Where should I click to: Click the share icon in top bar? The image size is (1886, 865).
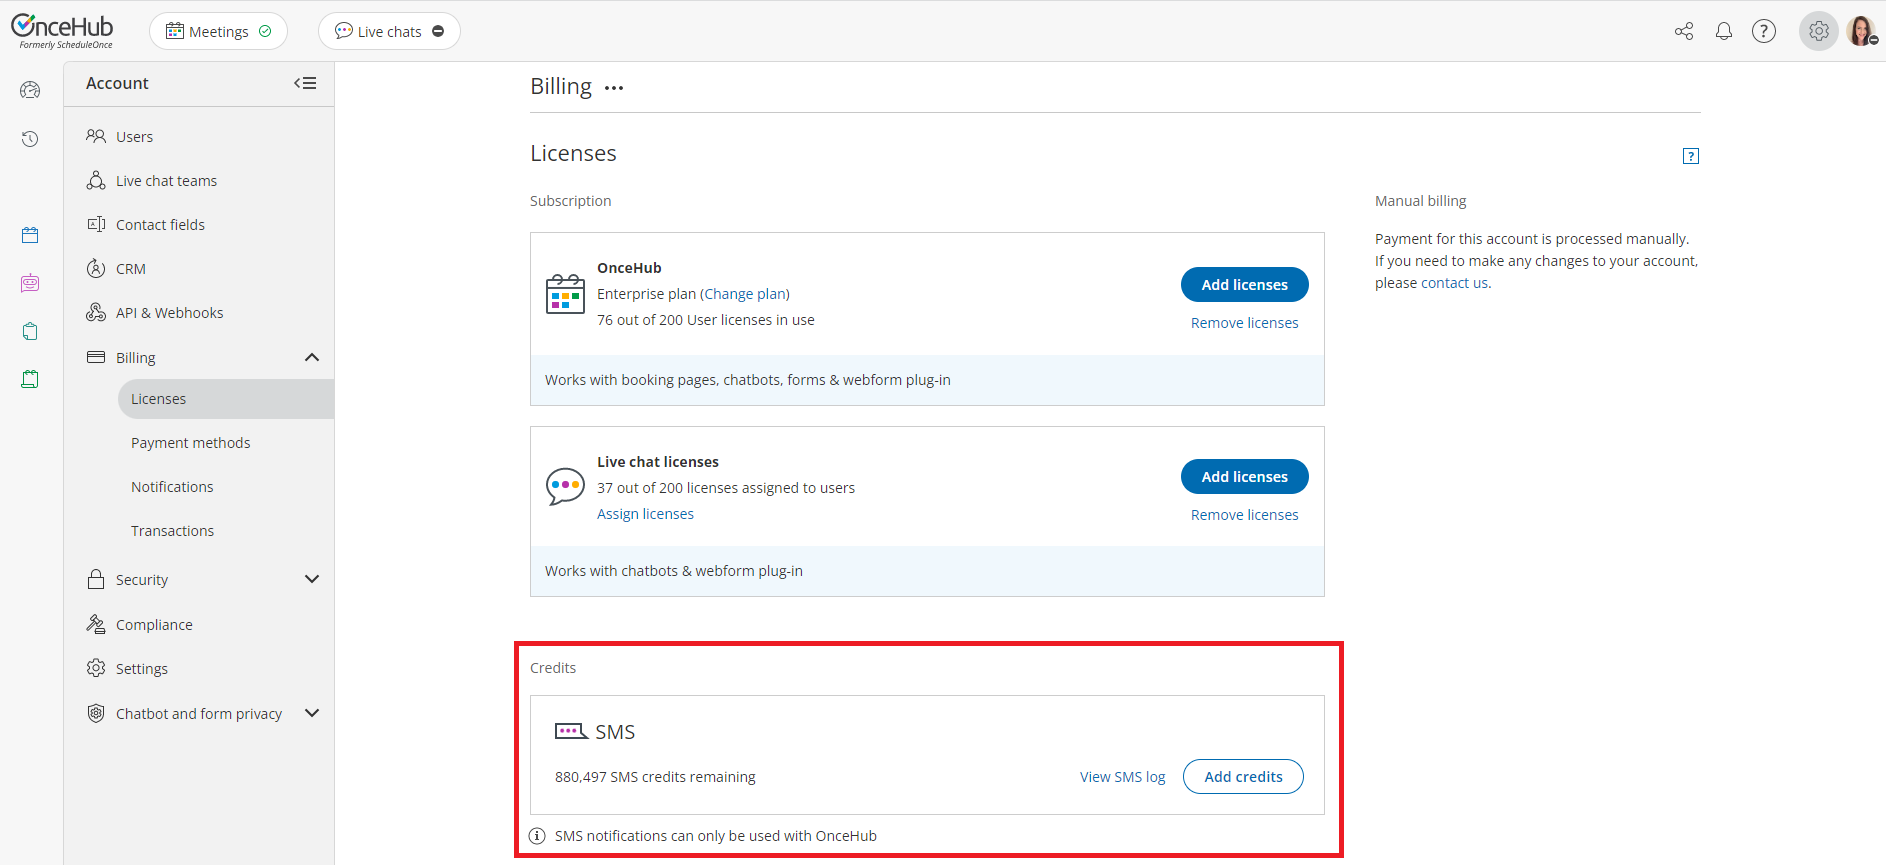pos(1684,31)
